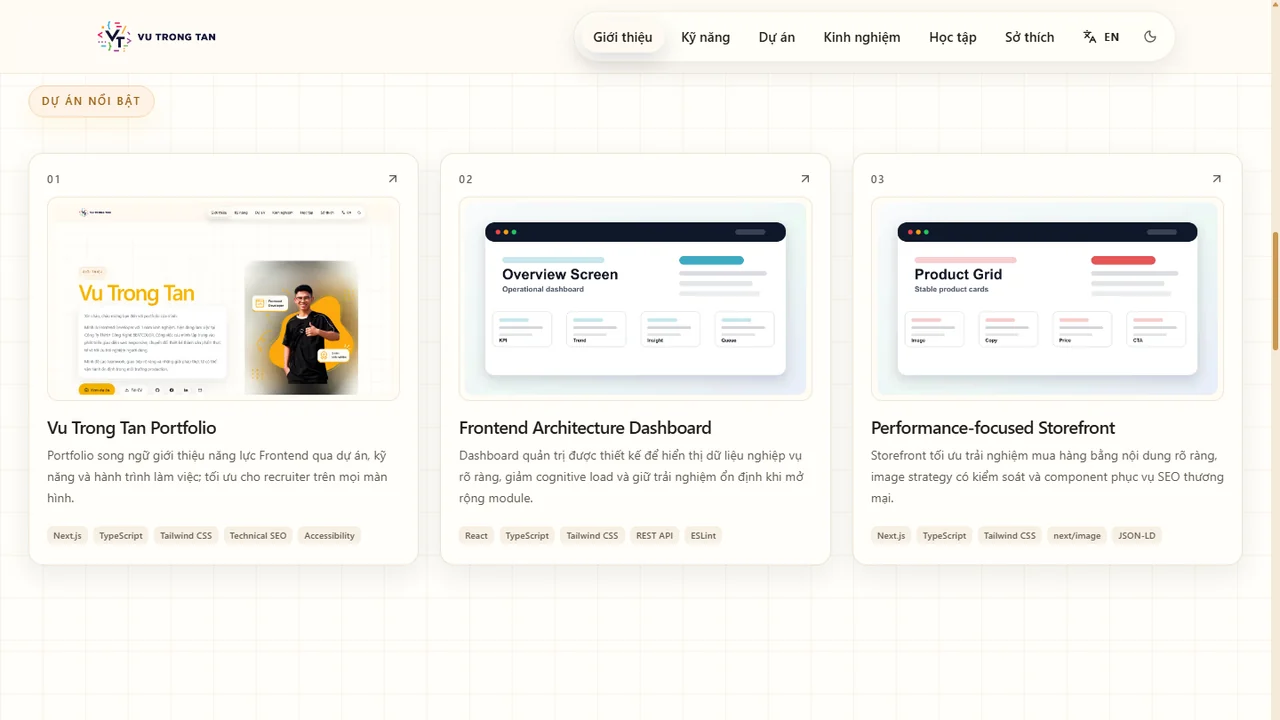Select Sở thích nav item
Image resolution: width=1280 pixels, height=720 pixels.
point(1029,37)
